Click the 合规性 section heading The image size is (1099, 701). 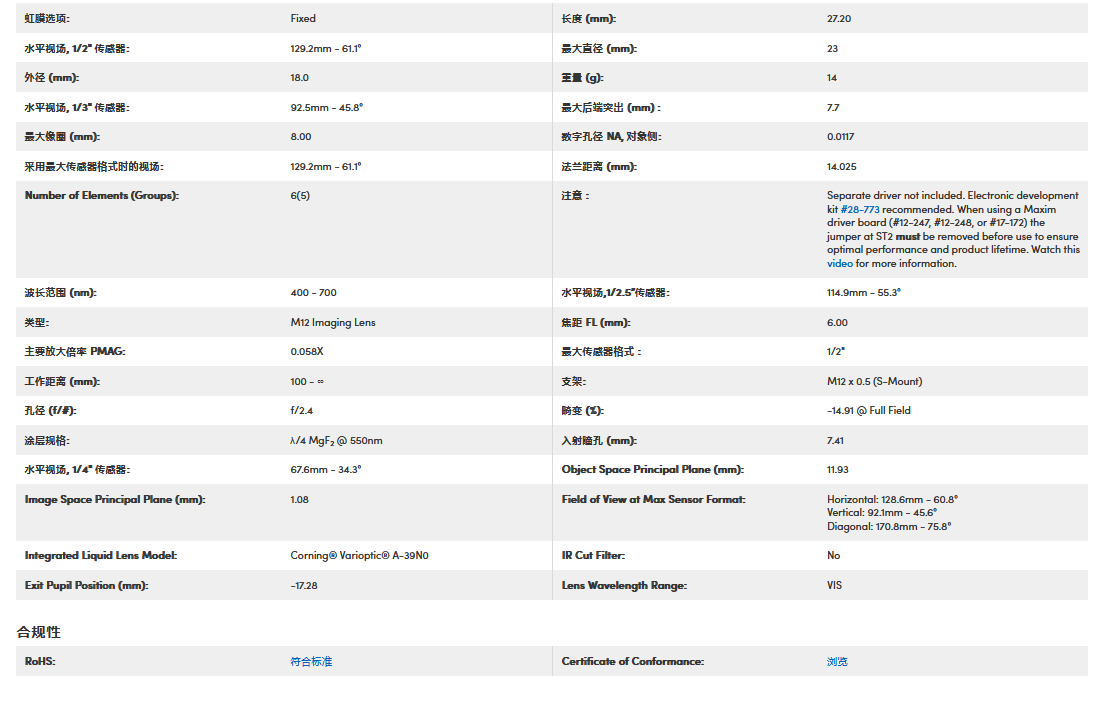(39, 632)
